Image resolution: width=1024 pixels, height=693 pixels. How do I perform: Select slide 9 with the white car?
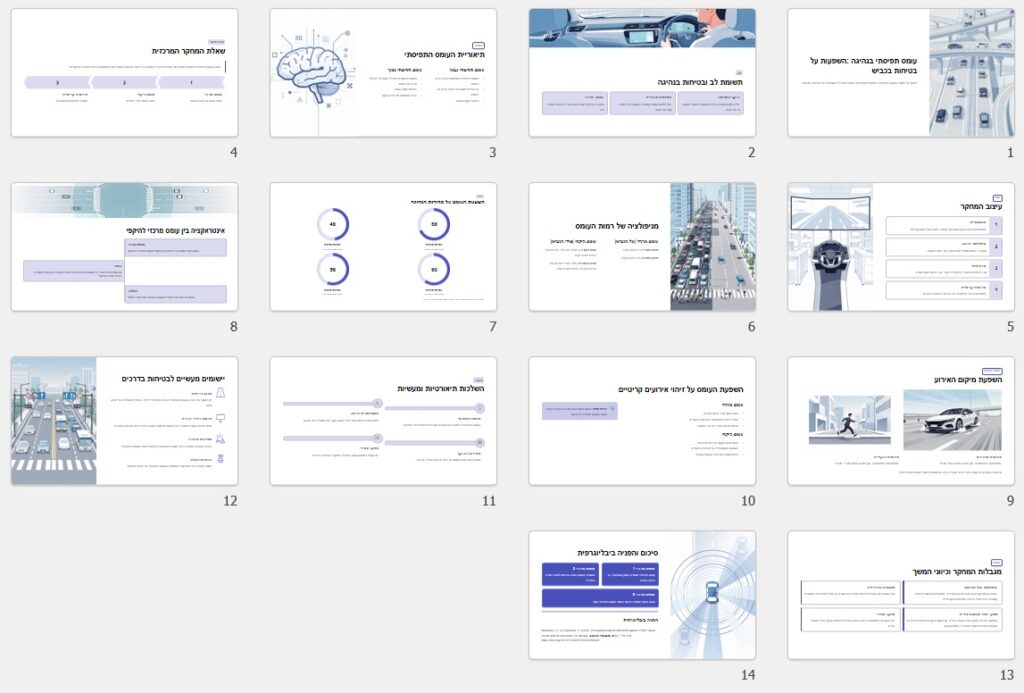pos(900,420)
